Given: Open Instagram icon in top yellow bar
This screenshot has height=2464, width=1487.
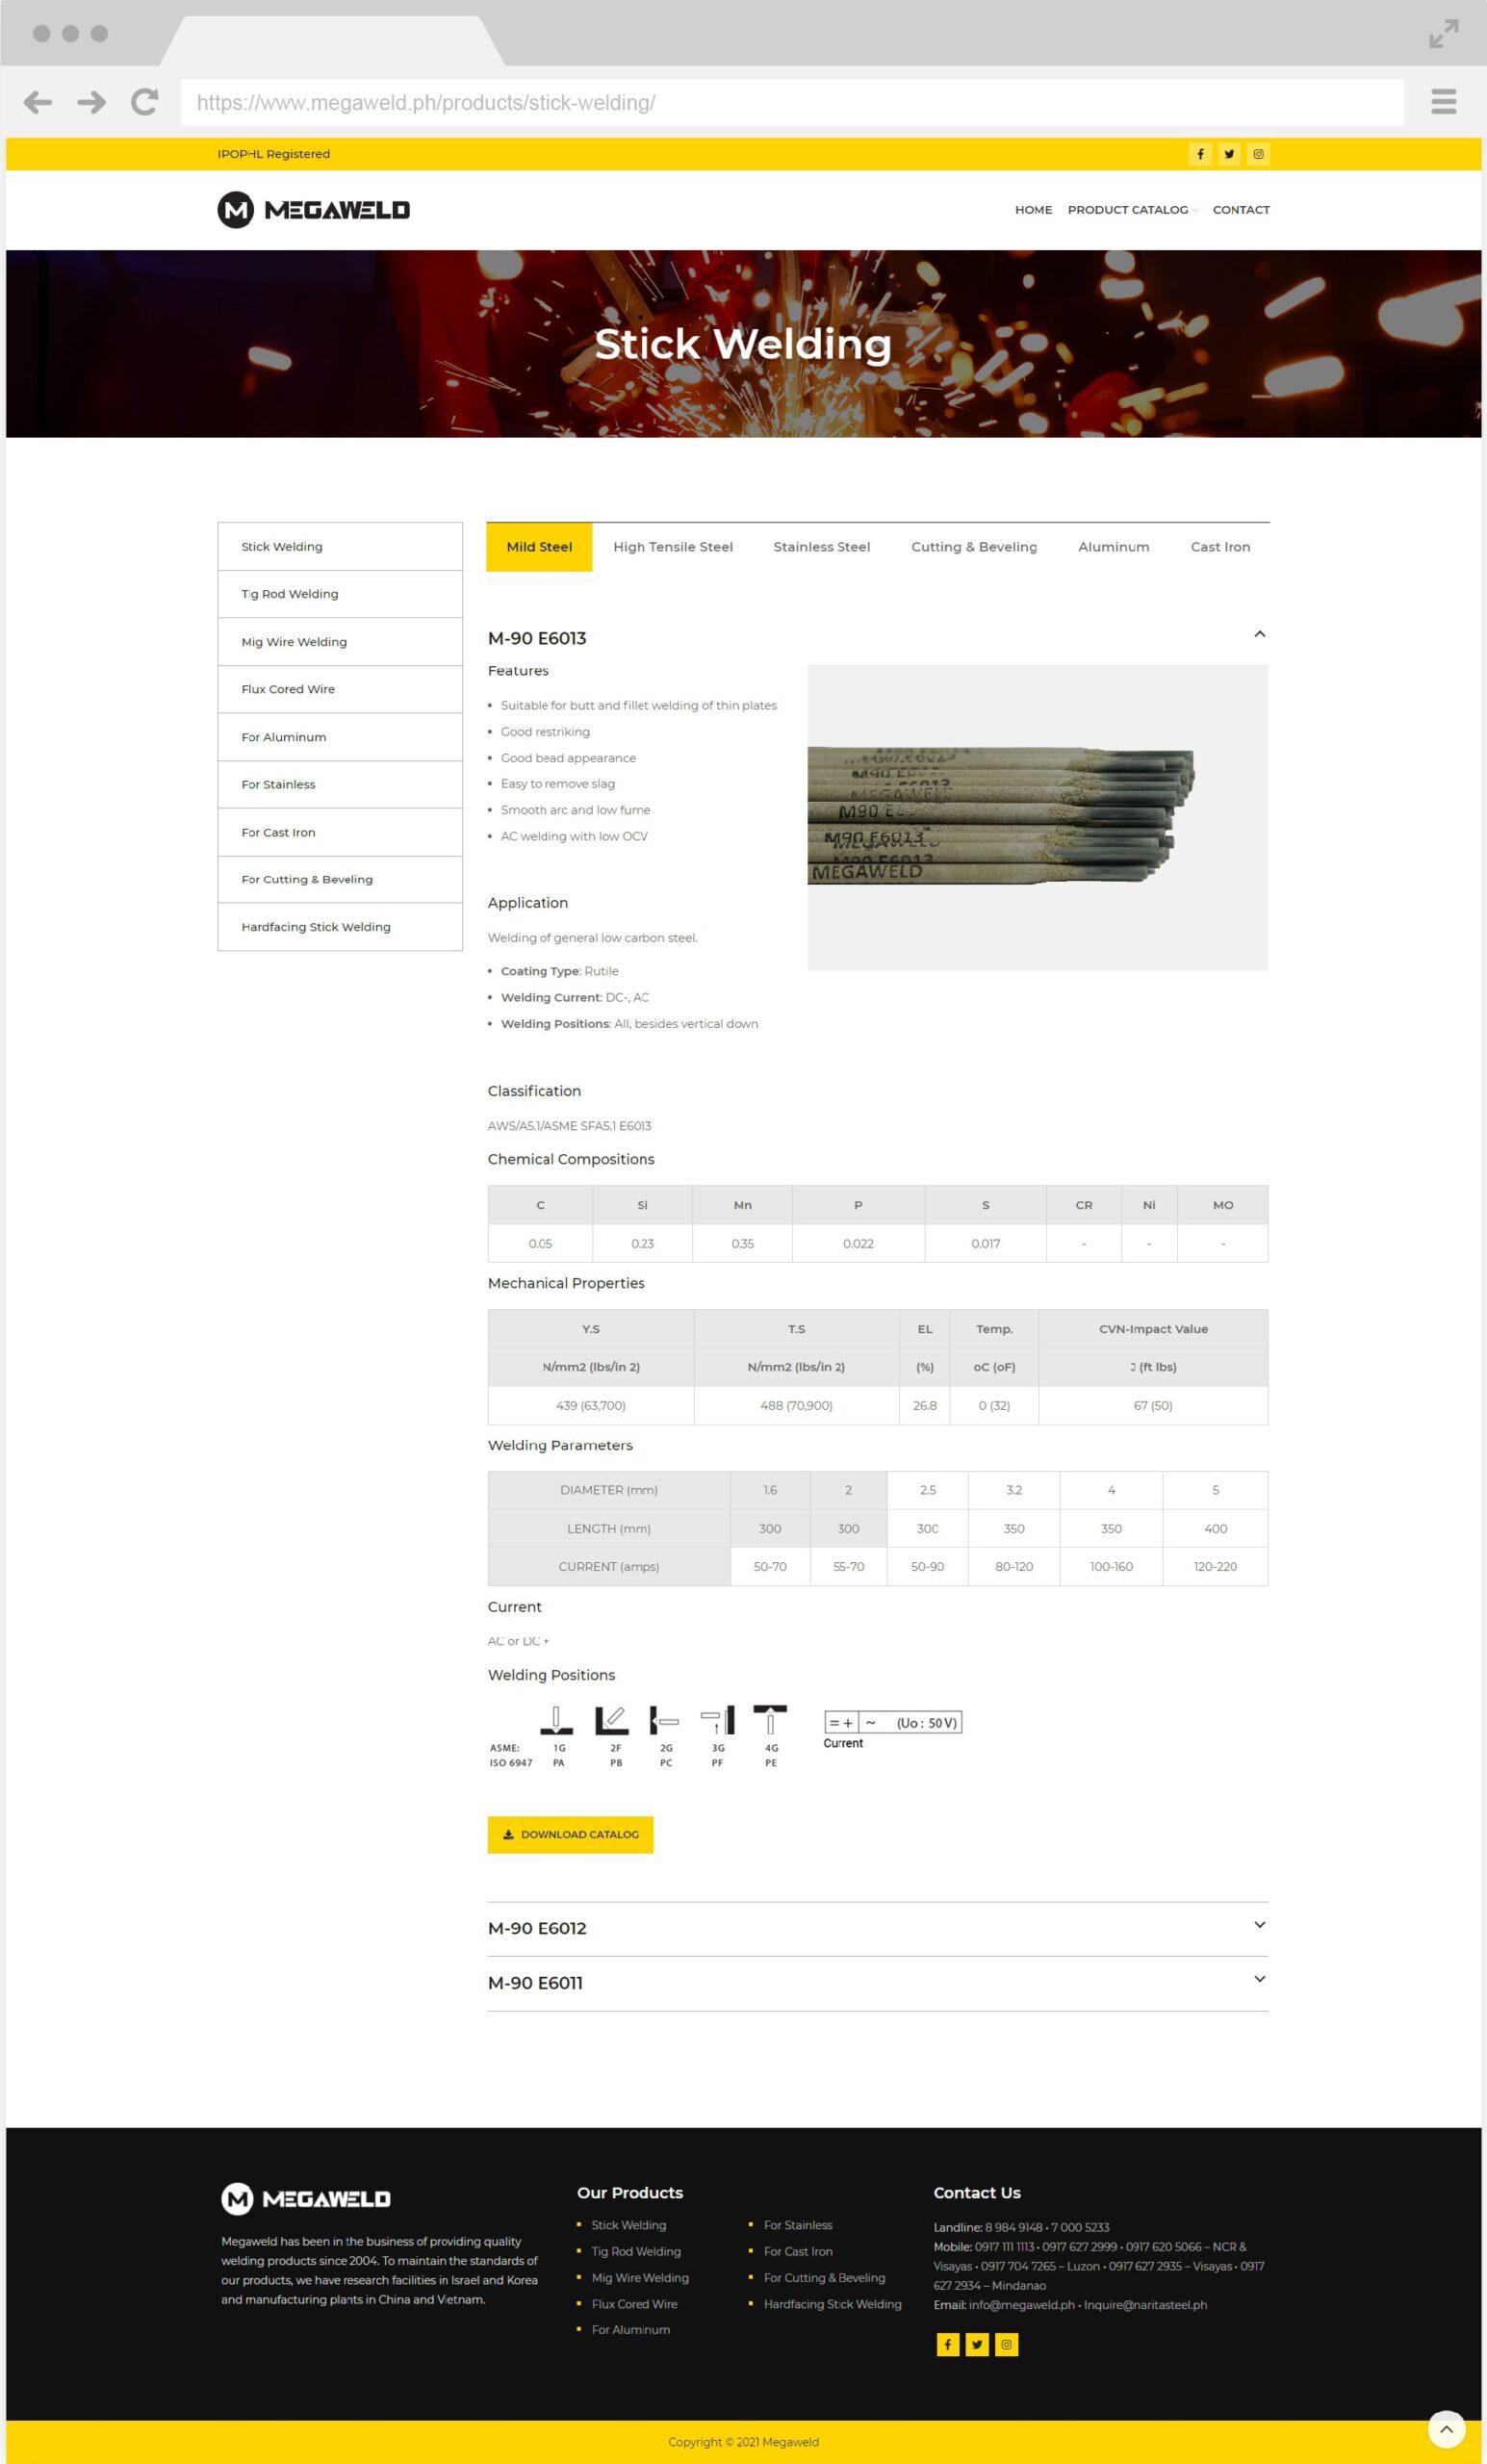Looking at the screenshot, I should click(1258, 154).
